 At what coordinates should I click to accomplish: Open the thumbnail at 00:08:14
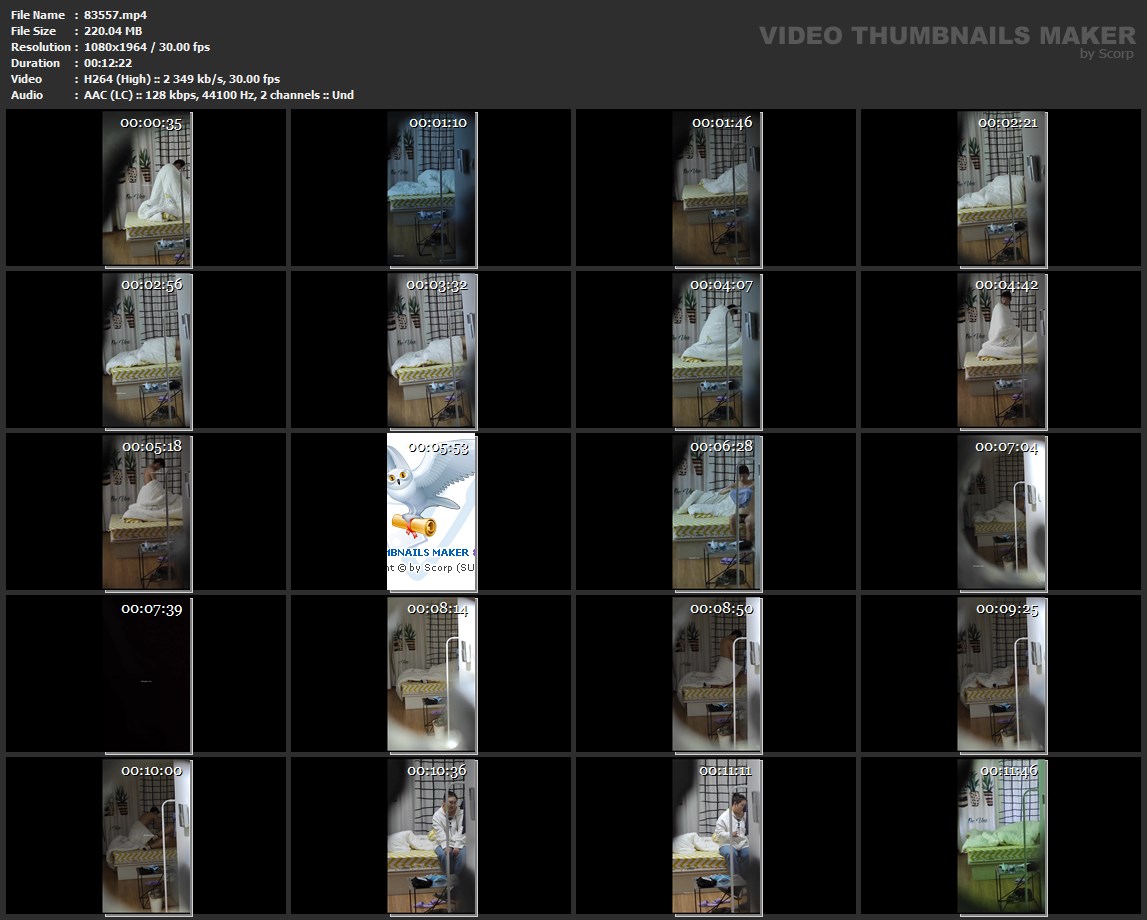pyautogui.click(x=432, y=674)
